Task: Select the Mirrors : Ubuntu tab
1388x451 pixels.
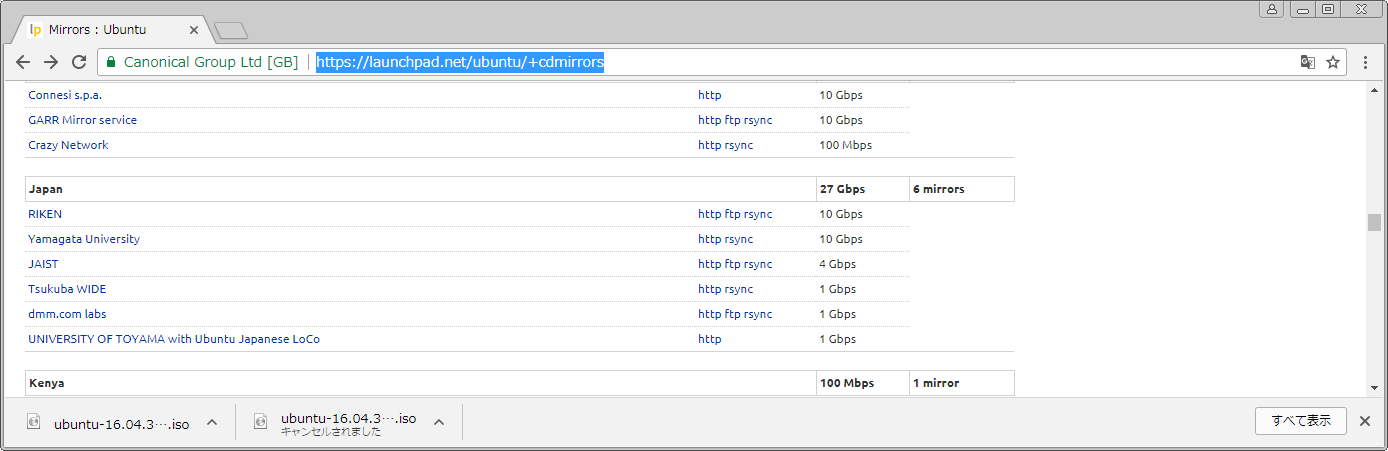Action: (110, 30)
